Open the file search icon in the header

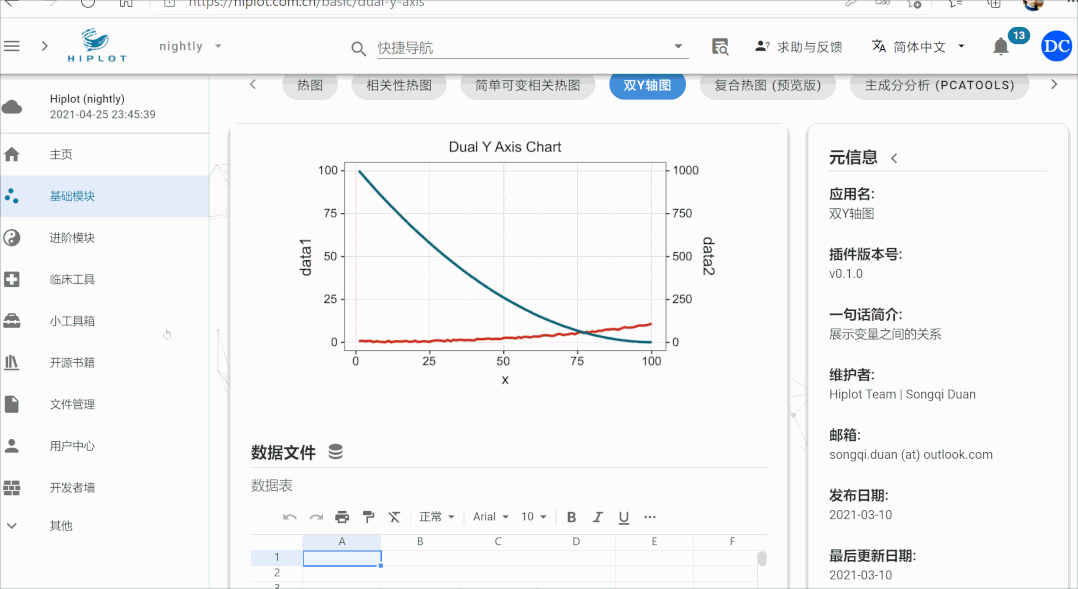click(x=720, y=47)
